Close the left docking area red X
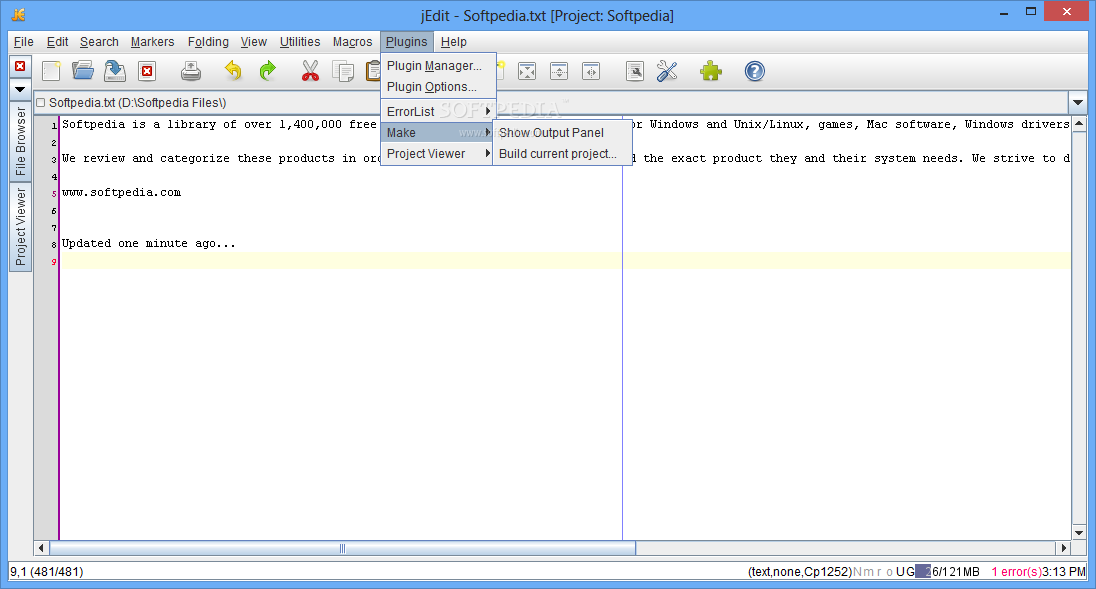Screen dimensions: 1096x589 pyautogui.click(x=20, y=66)
